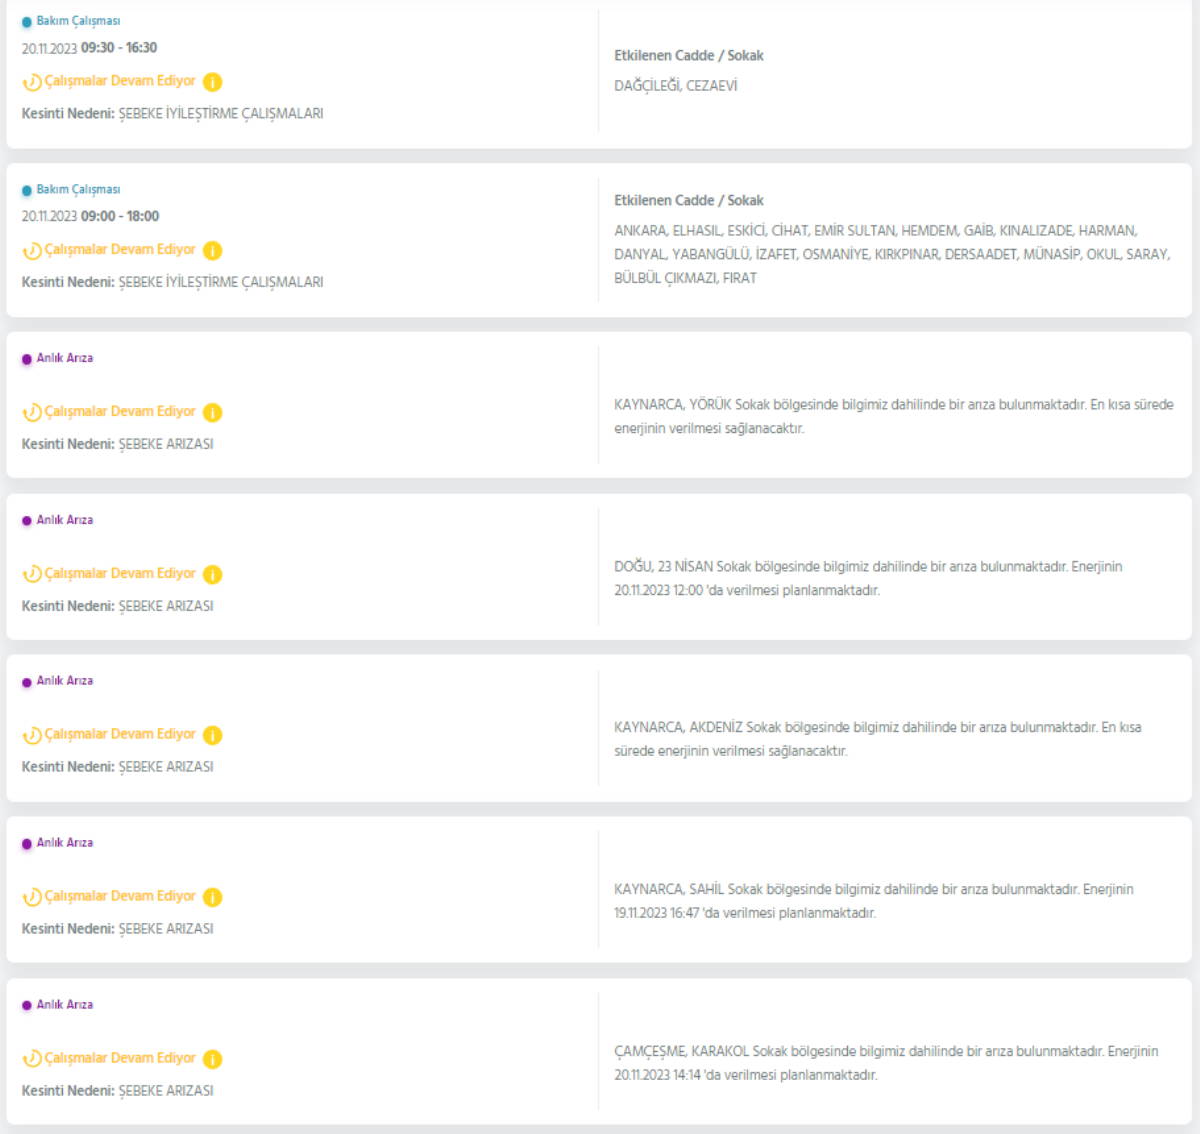Click the clock icon in the 09:30 - 16:30 maintenance card
This screenshot has height=1134, width=1200.
(x=32, y=82)
